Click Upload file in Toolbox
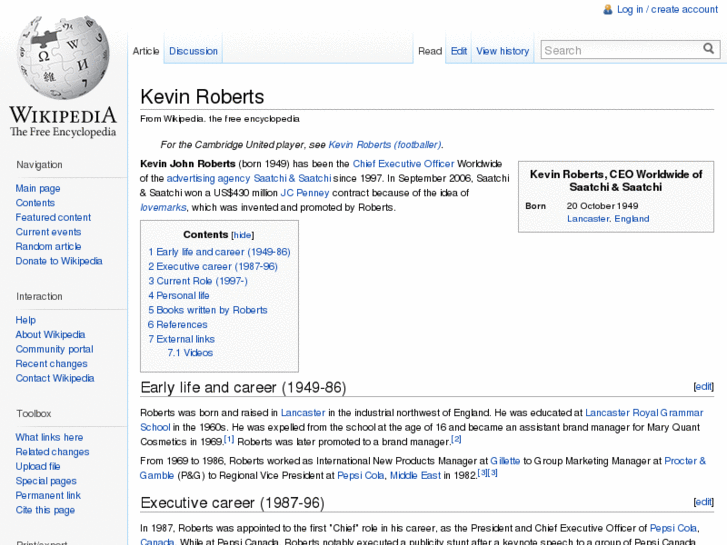727x545 pixels. coord(38,466)
